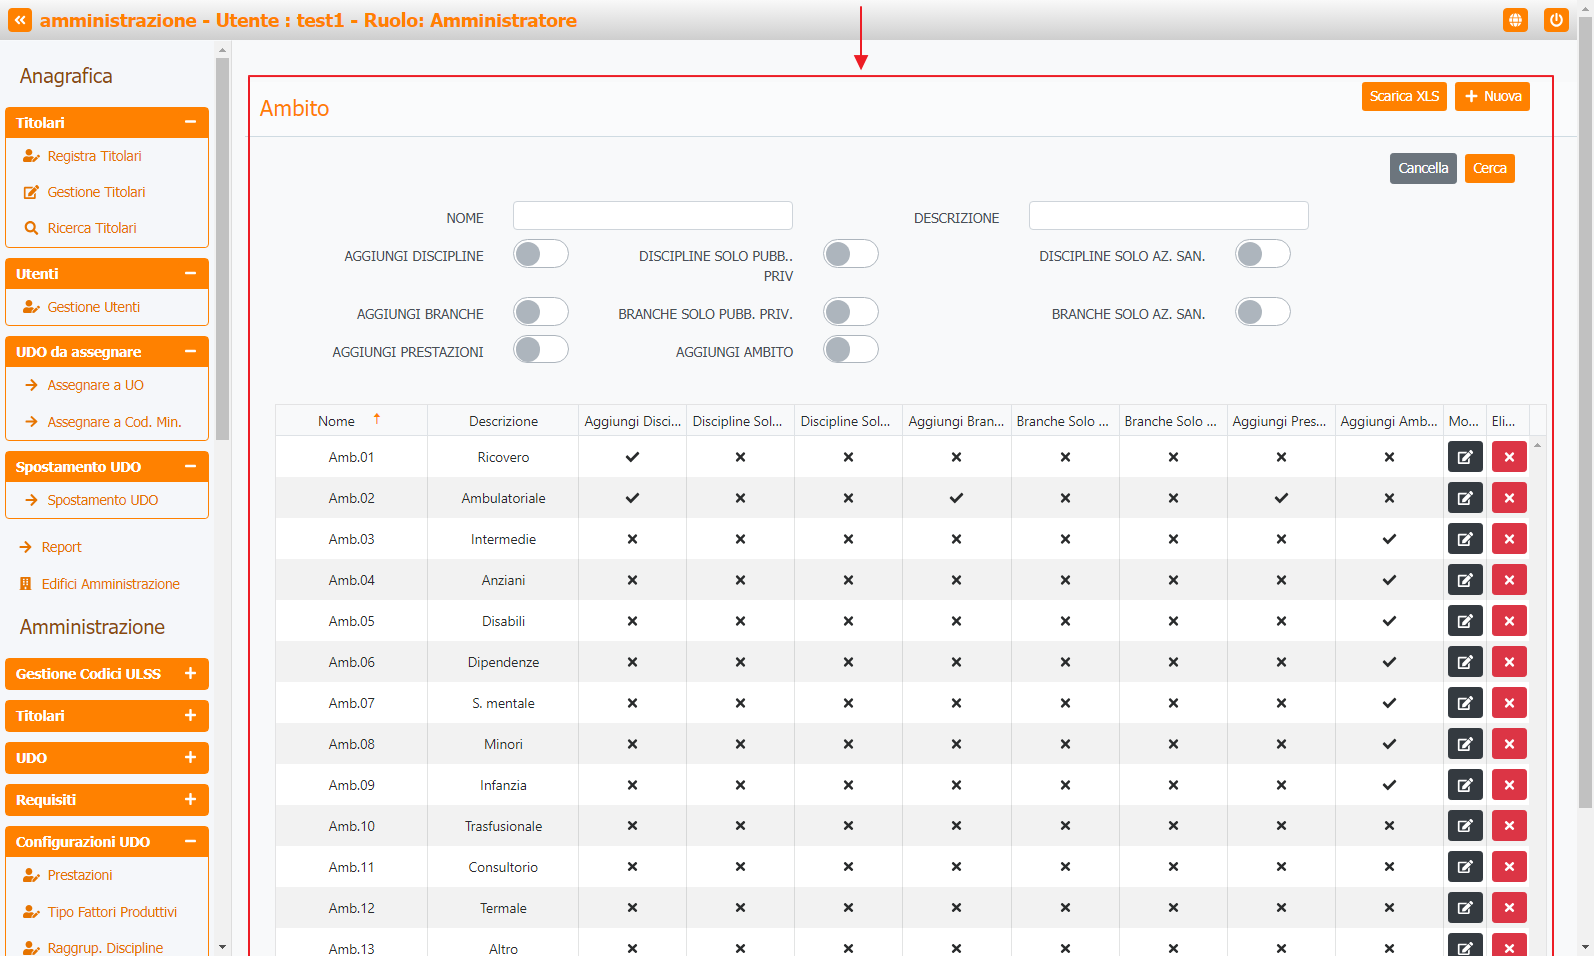
Task: Click the Scarica XLS button
Action: click(1403, 96)
